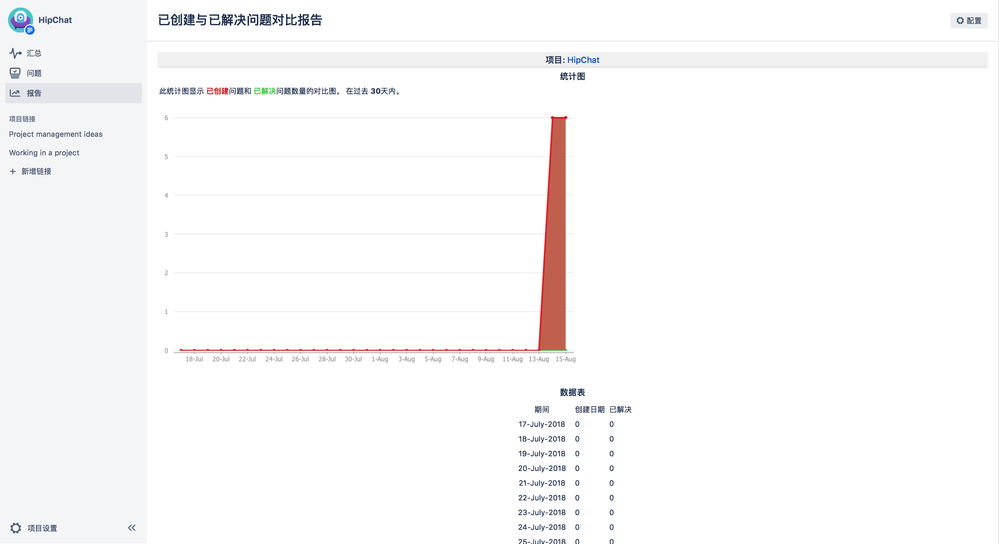Click 新增链接 add link text
This screenshot has width=999, height=544.
coord(36,171)
